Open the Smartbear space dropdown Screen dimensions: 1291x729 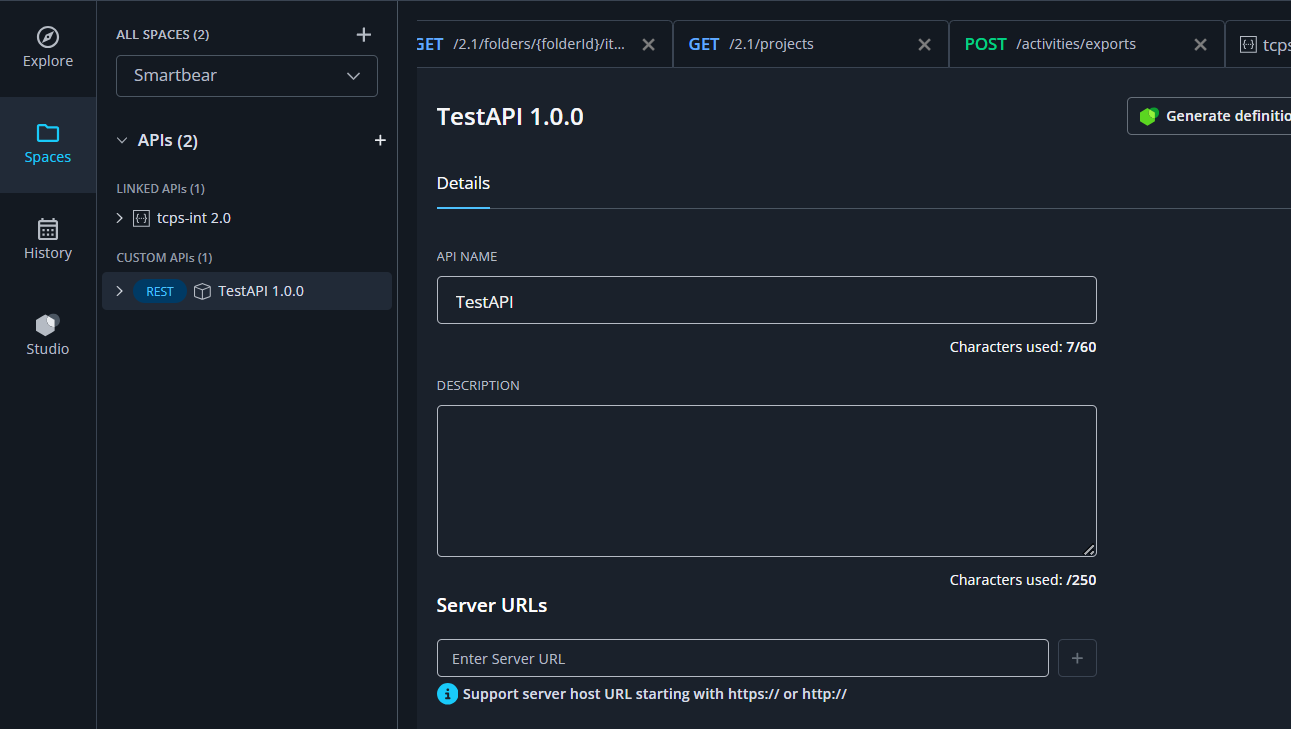point(247,76)
